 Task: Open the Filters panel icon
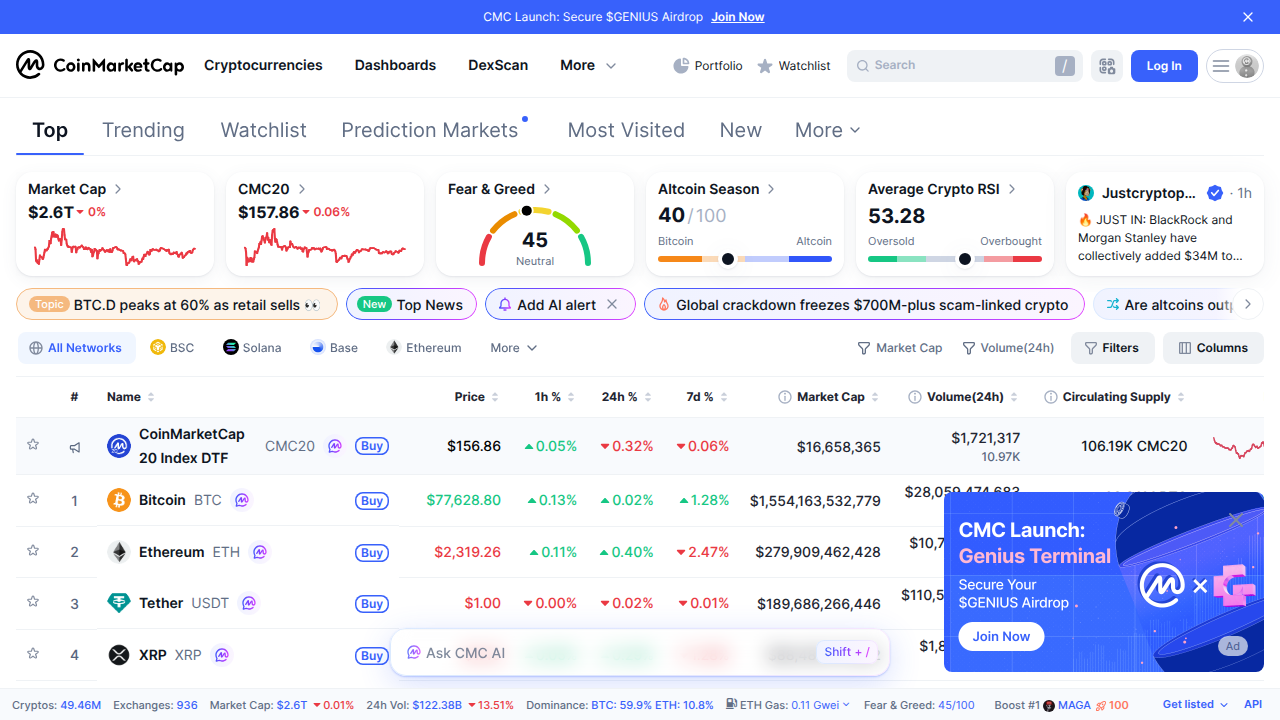(x=1091, y=347)
